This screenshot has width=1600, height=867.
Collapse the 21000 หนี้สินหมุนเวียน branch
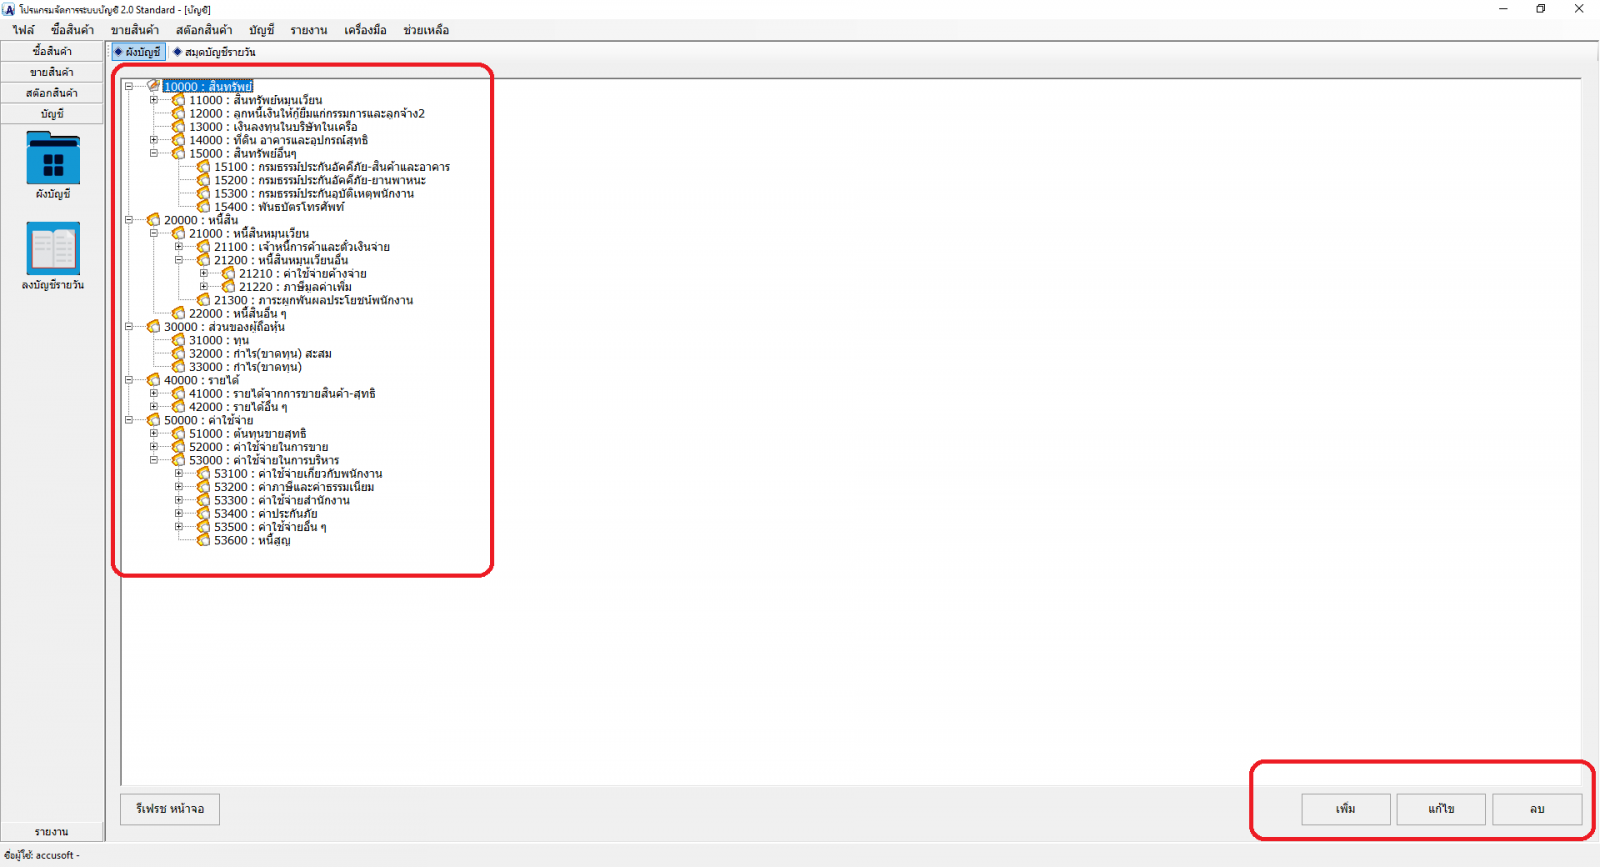pyautogui.click(x=154, y=233)
